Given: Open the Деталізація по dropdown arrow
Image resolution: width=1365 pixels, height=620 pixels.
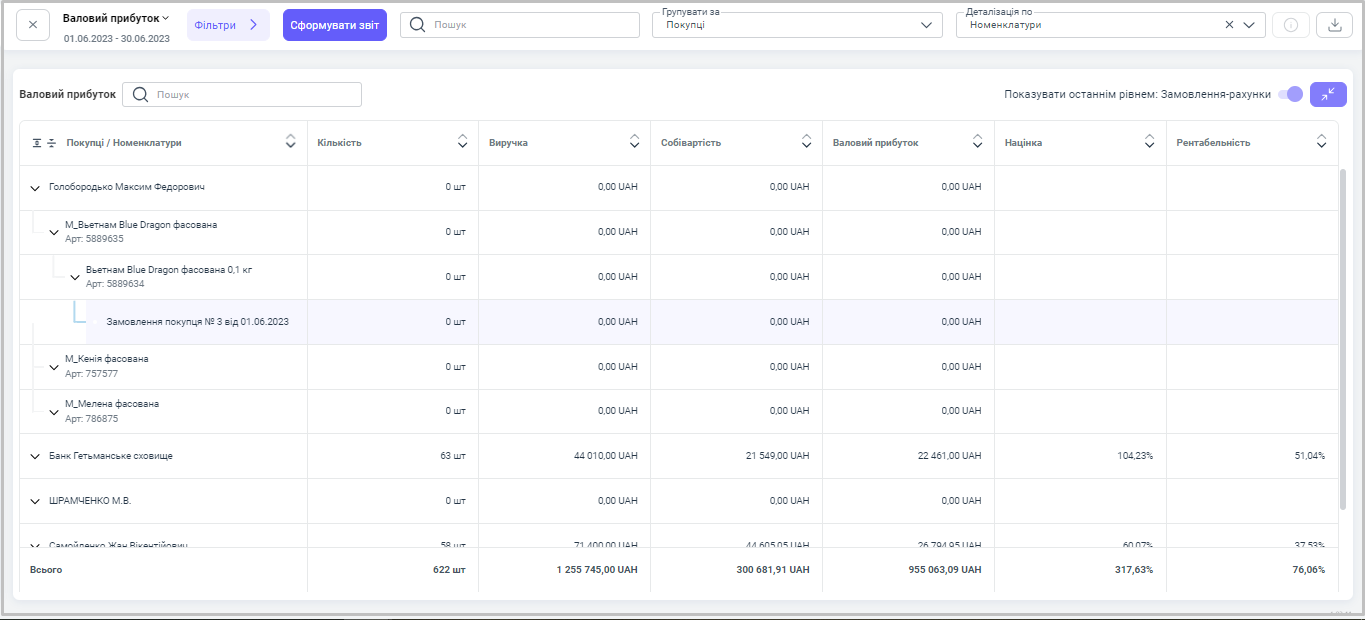Looking at the screenshot, I should [x=1249, y=25].
